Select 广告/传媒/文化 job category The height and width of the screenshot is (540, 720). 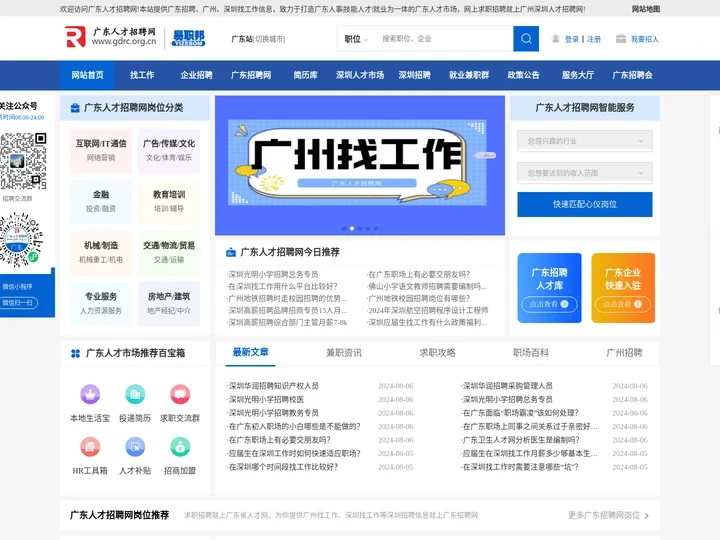coord(169,151)
